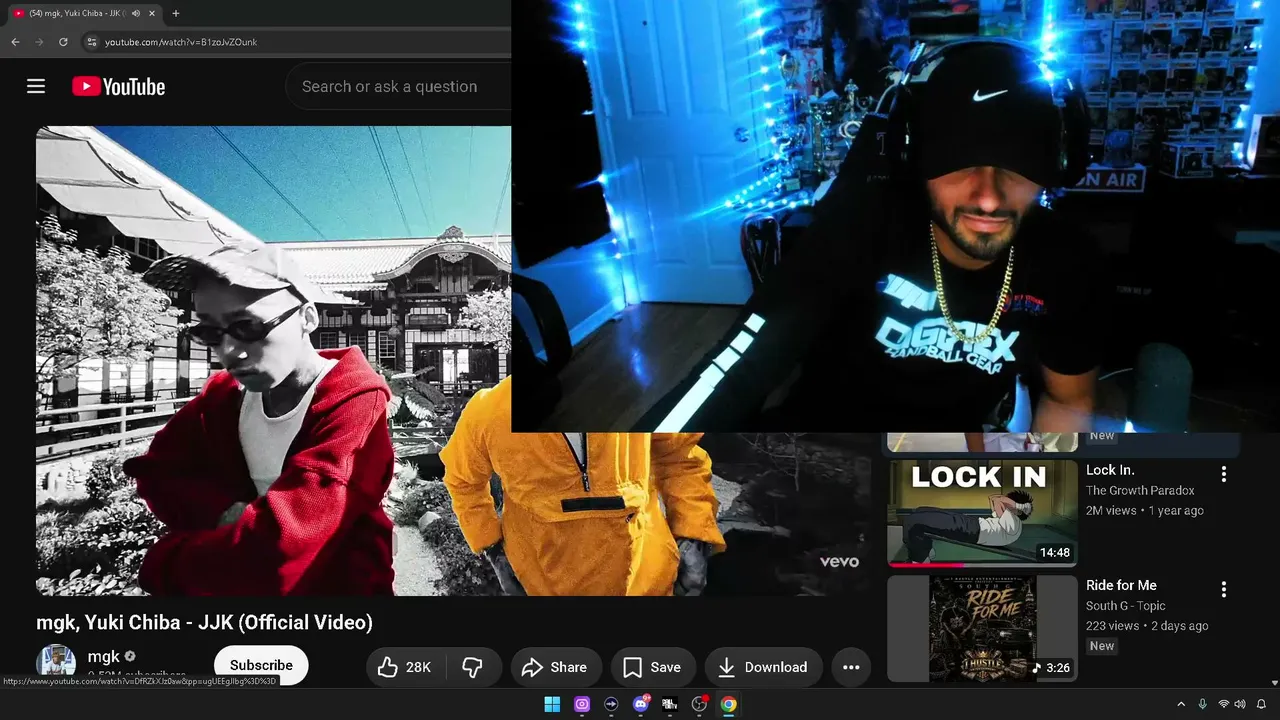
Task: Visit The Growth Paradox channel
Action: coord(1140,490)
